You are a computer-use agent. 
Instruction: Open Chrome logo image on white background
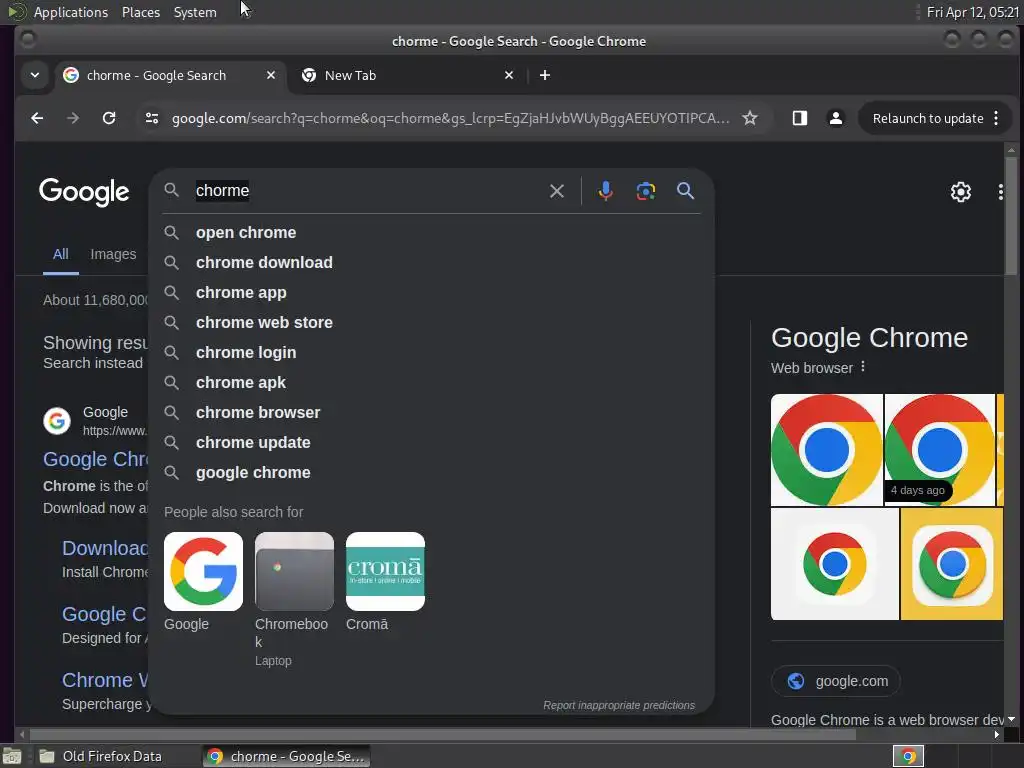835,564
